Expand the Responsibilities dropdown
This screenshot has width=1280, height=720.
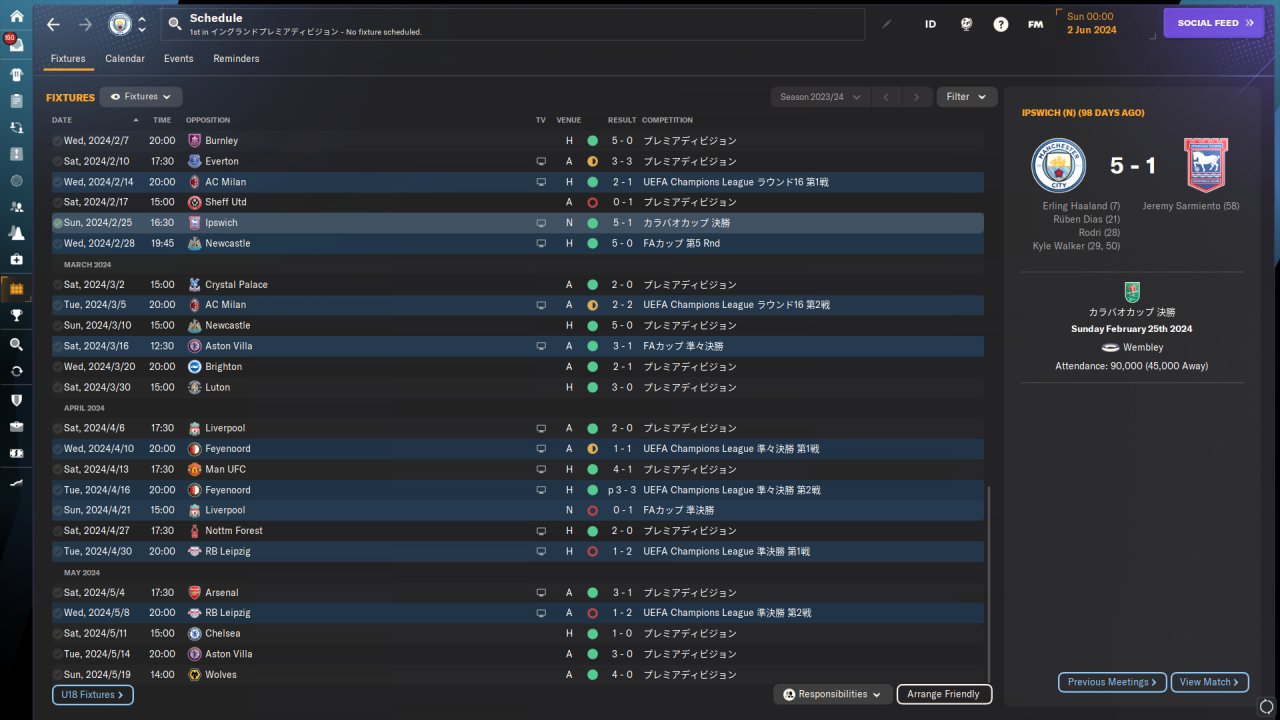tap(833, 694)
